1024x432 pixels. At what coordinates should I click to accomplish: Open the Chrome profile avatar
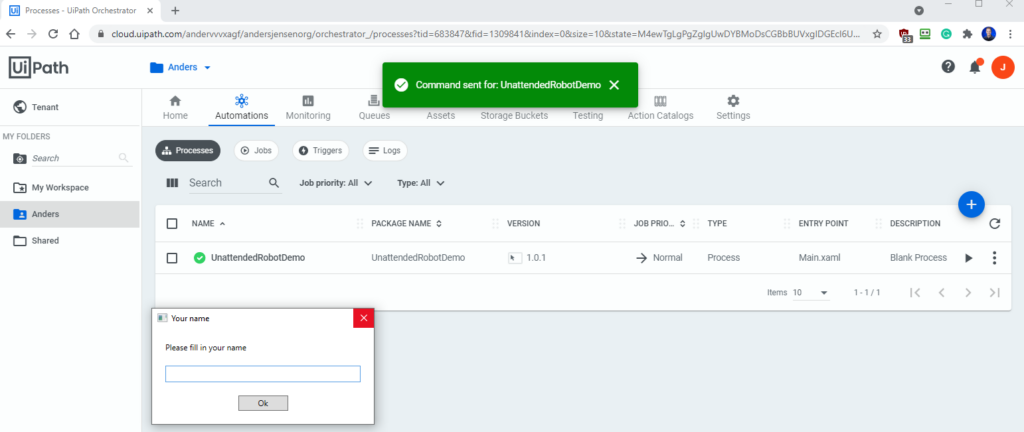pos(989,34)
